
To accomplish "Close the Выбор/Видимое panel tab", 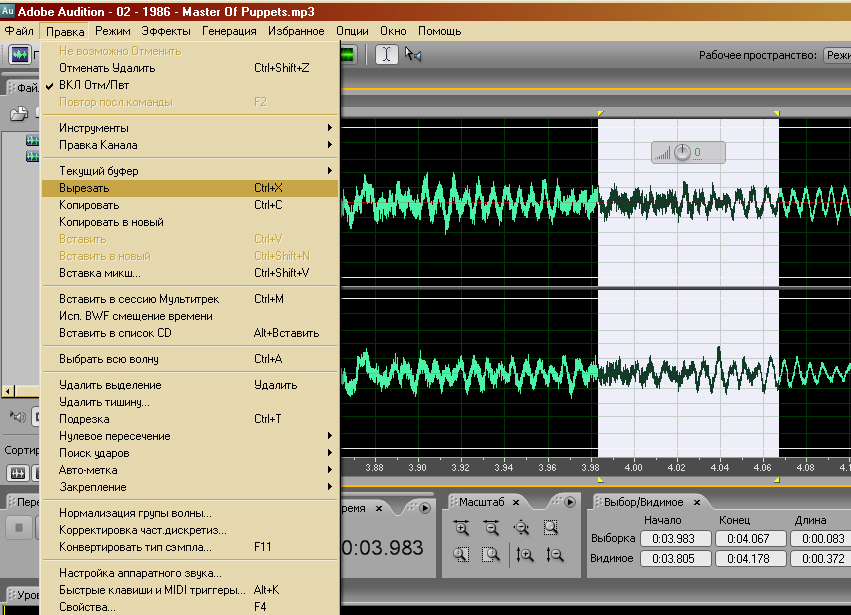I will [x=697, y=503].
